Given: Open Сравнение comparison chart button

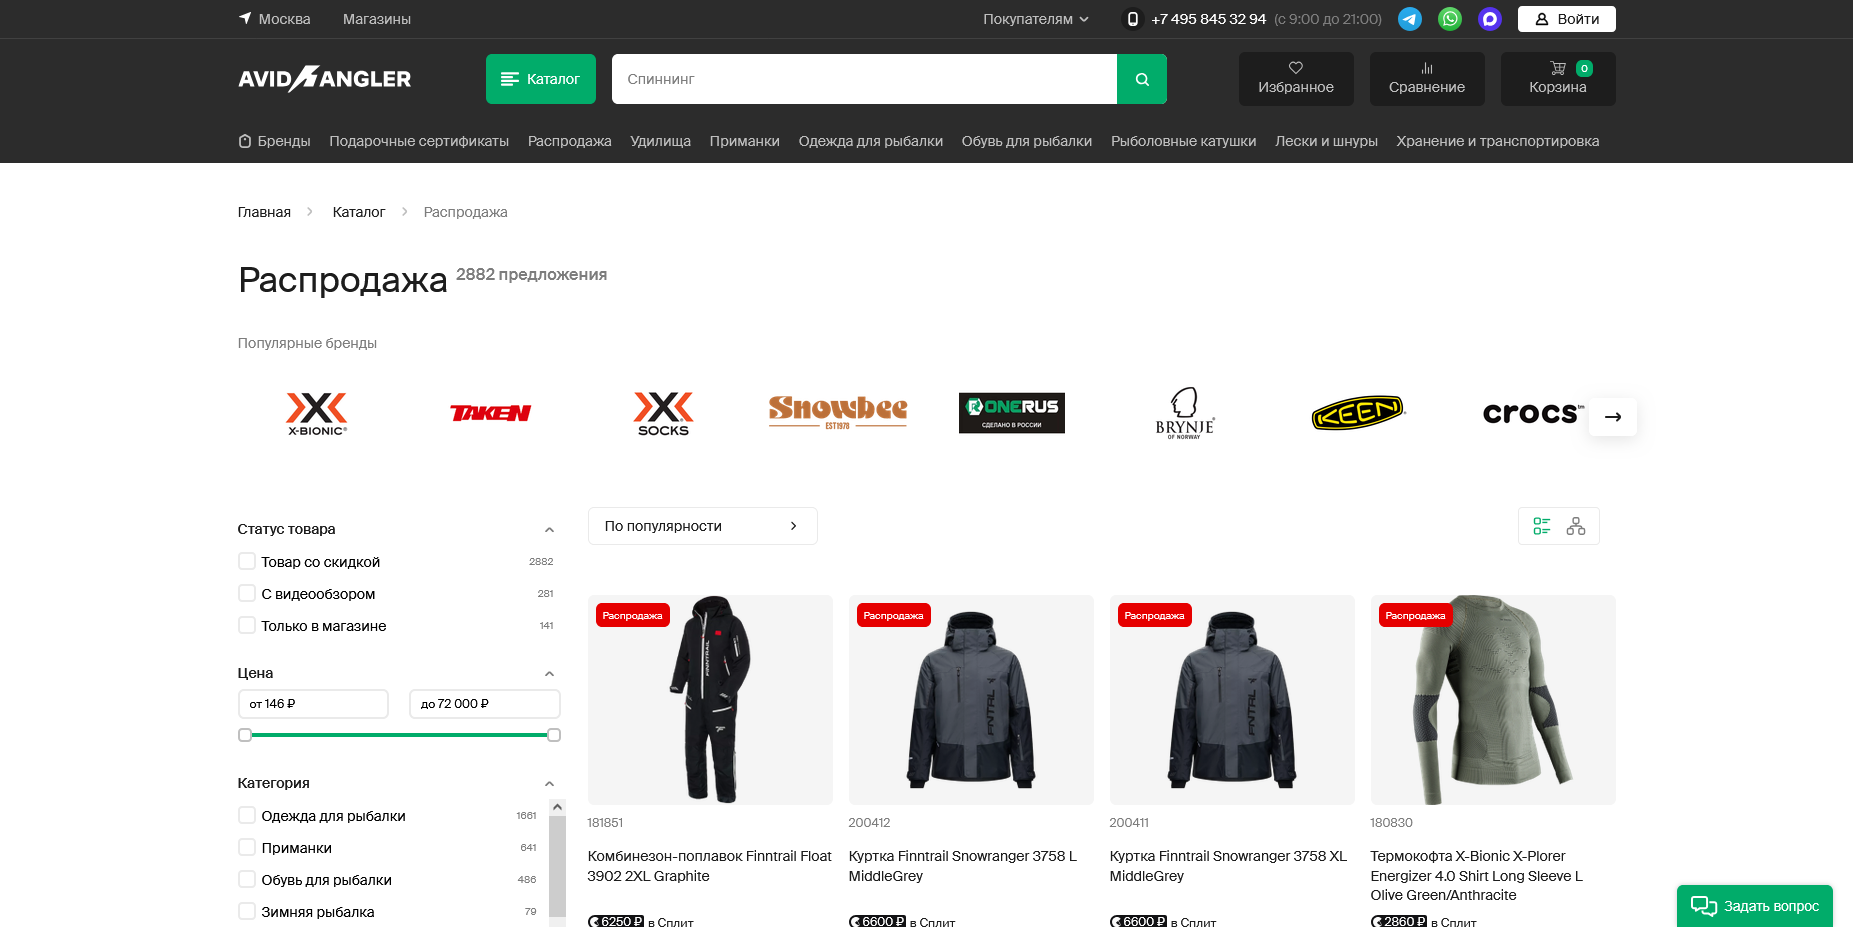Looking at the screenshot, I should (1427, 79).
